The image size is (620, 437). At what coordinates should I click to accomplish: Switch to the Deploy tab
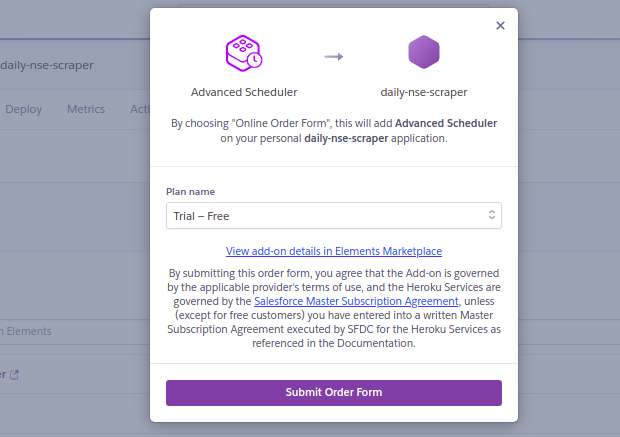click(24, 109)
